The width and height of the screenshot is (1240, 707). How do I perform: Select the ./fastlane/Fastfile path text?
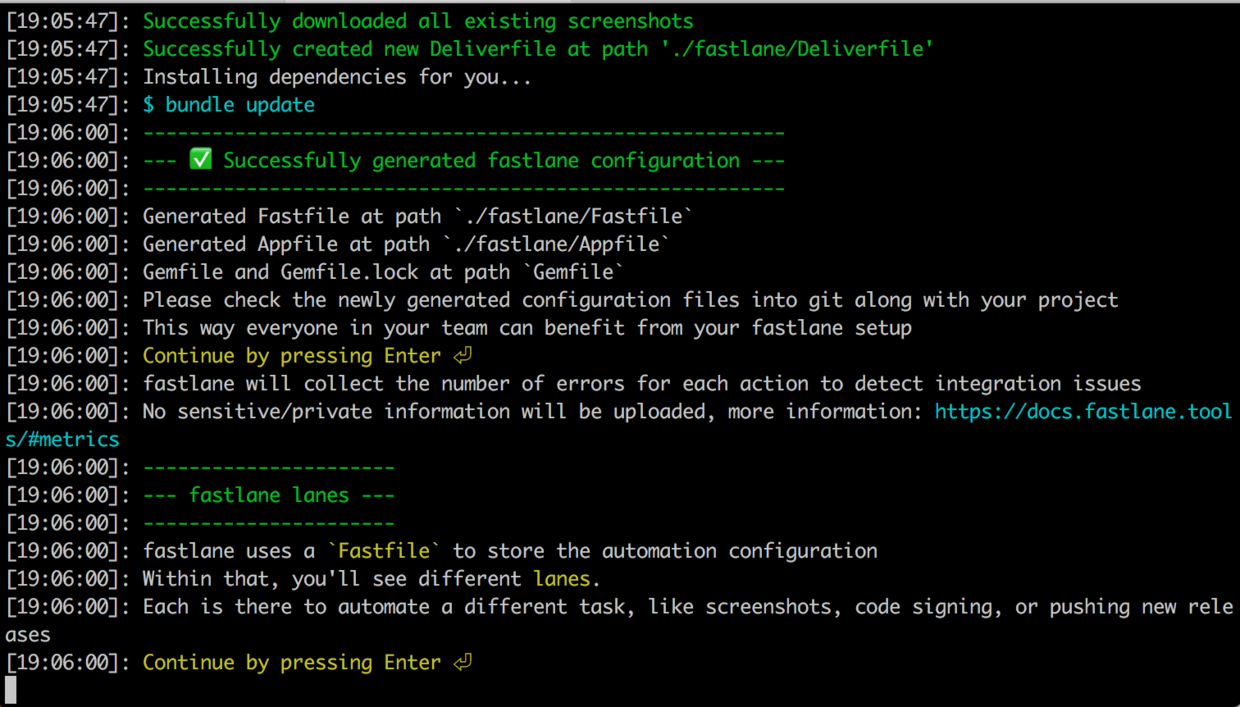573,216
